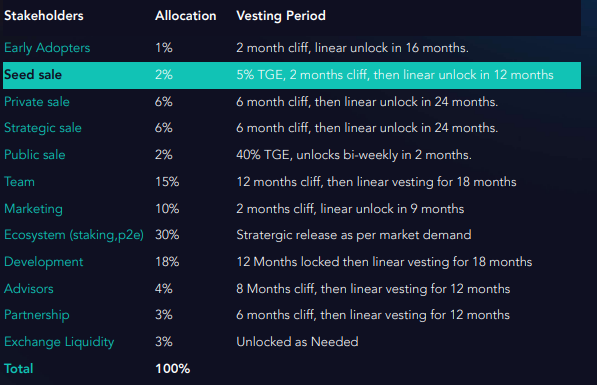Select the Partnership stakeholder label
Screen dimensions: 597x385
point(37,315)
